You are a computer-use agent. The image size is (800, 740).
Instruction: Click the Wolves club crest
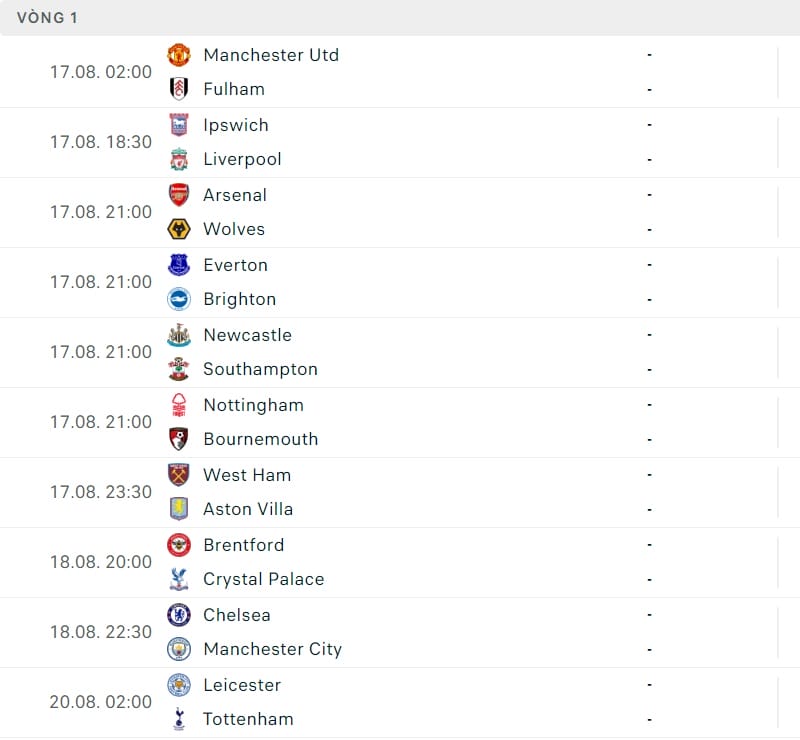(179, 229)
